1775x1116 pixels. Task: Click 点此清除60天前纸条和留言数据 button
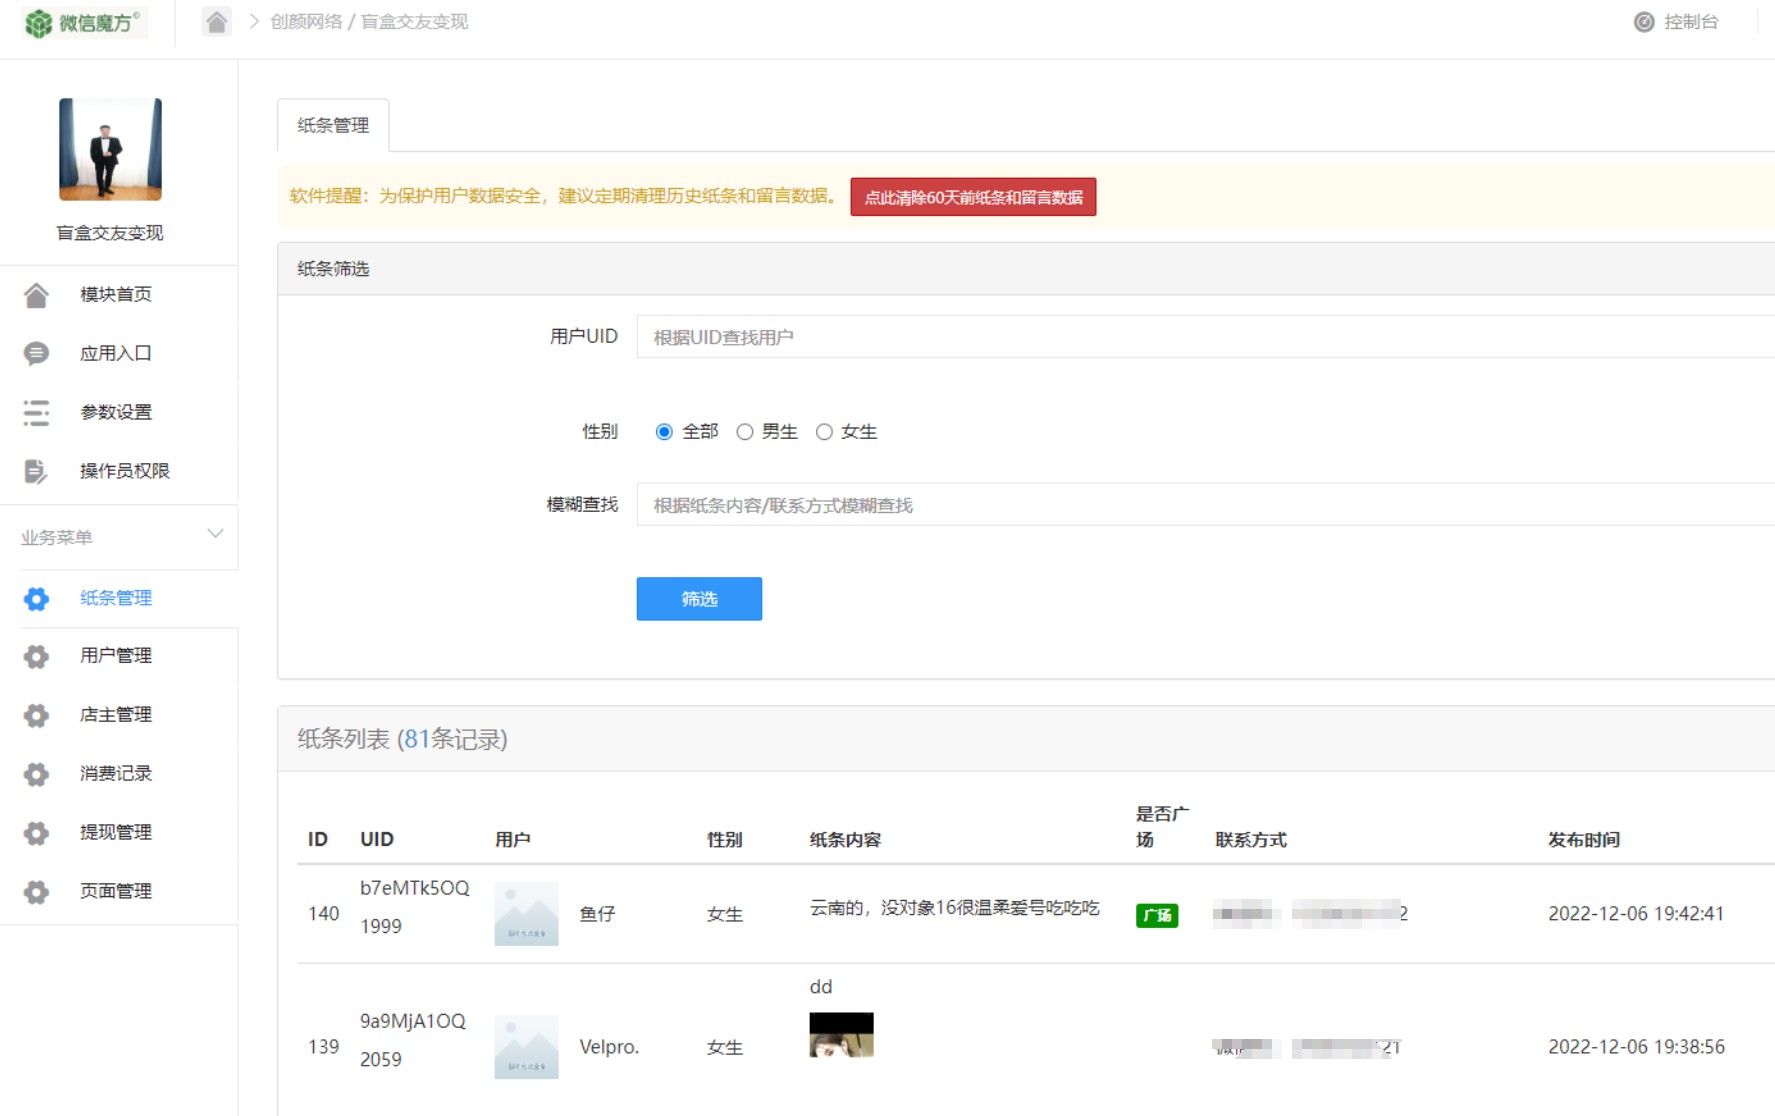click(x=972, y=197)
